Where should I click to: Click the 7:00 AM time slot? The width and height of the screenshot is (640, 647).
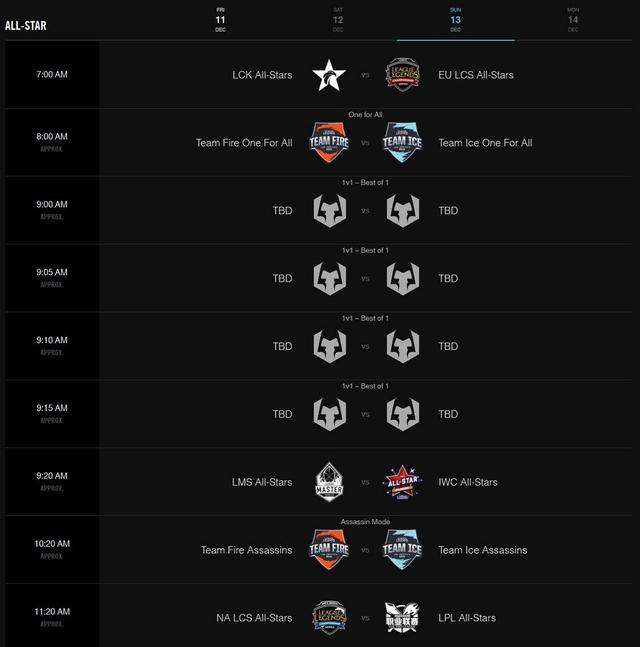tap(53, 75)
